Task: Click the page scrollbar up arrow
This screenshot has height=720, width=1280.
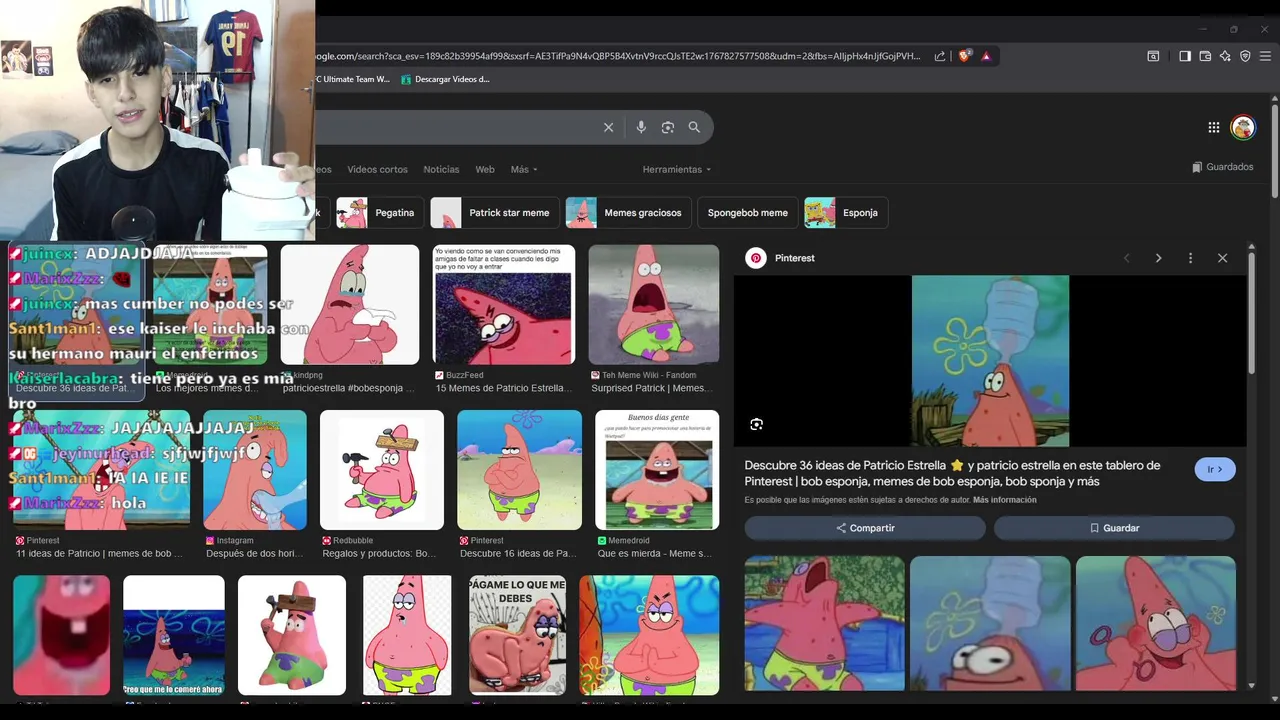Action: (1275, 99)
